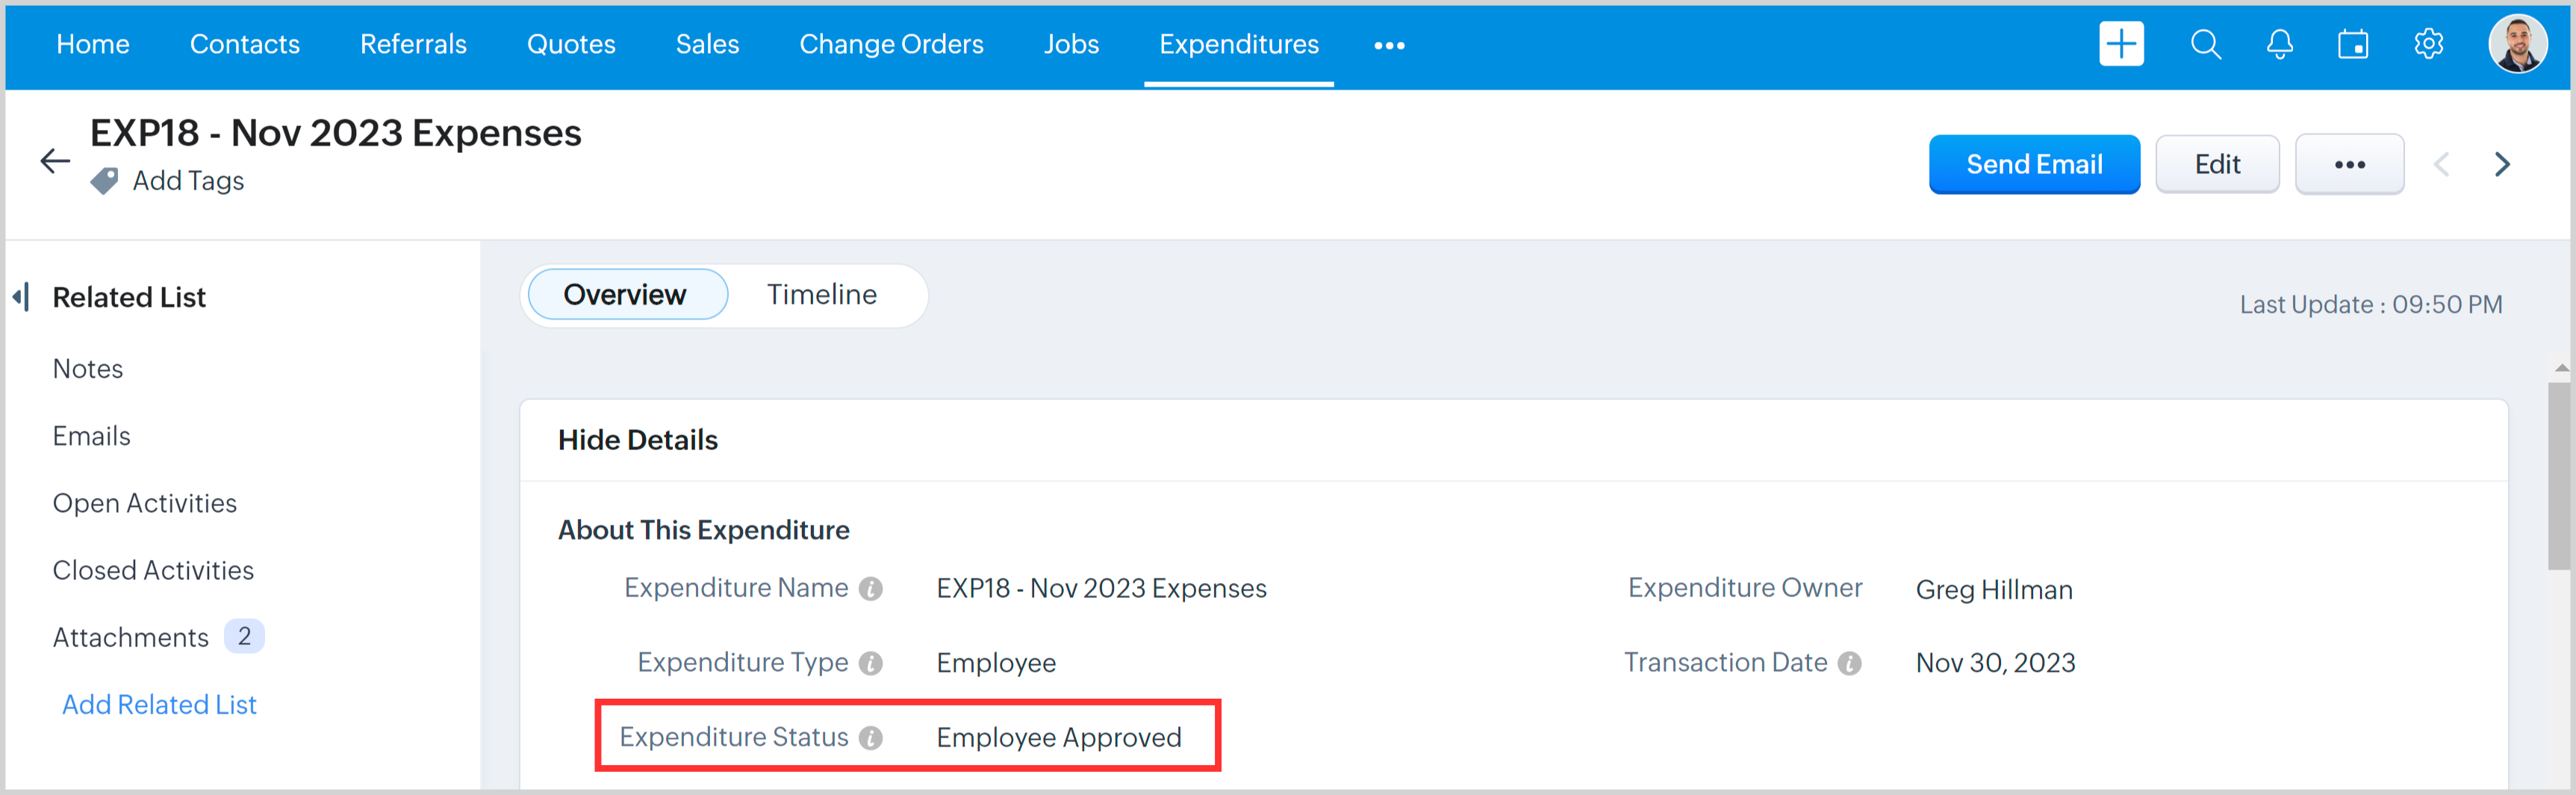Open settings gear icon
Screen dimensions: 2576x795
point(2428,44)
